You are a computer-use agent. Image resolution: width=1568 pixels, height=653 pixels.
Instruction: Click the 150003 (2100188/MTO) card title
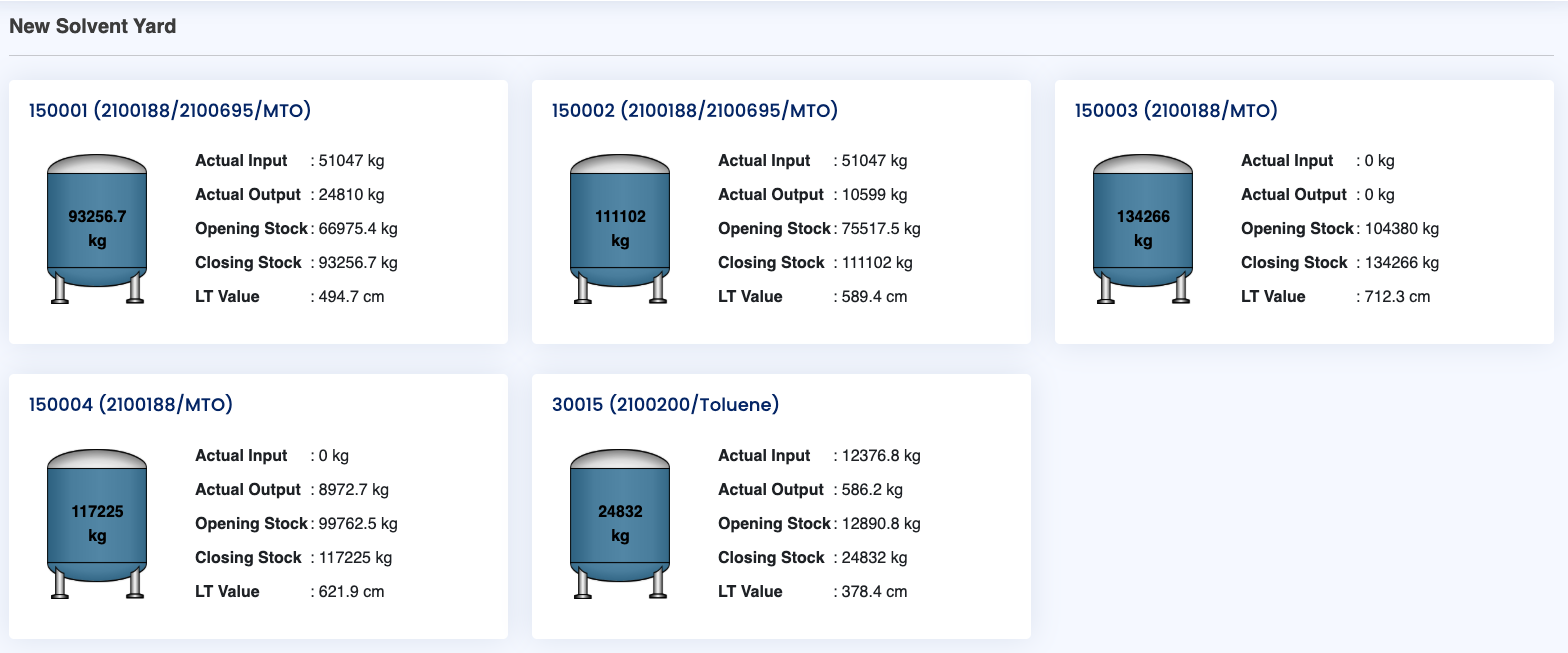point(1176,110)
